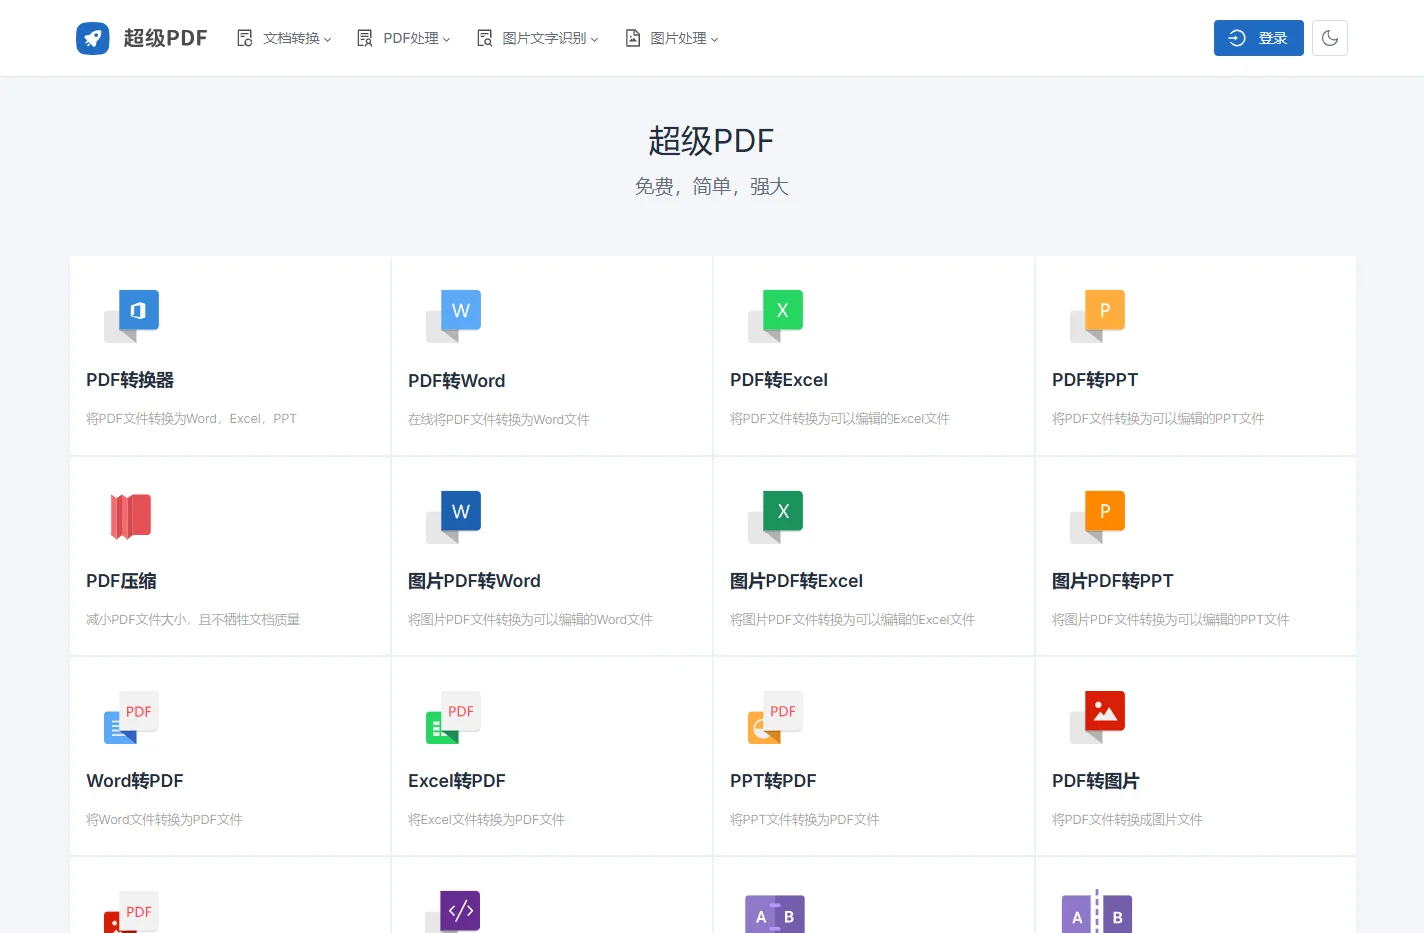This screenshot has width=1424, height=933.
Task: Click the large 超级PDF page heading
Action: 711,141
